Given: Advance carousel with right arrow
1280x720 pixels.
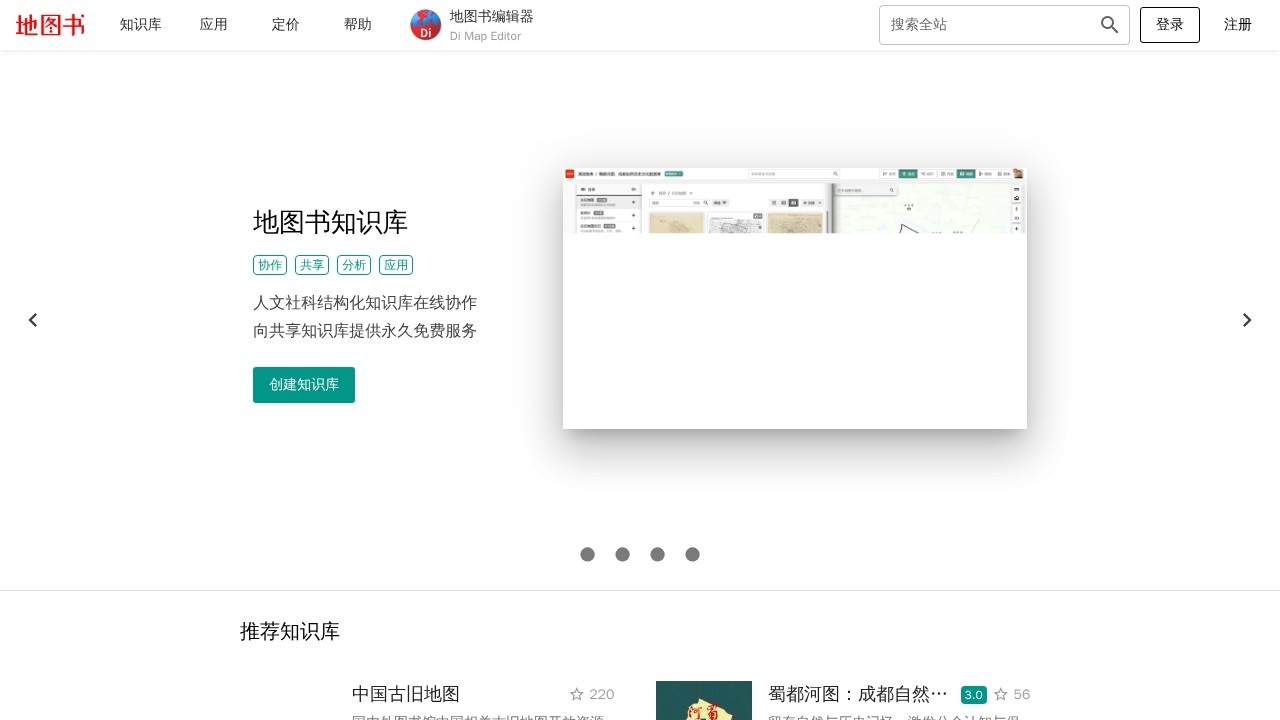Looking at the screenshot, I should (x=1247, y=320).
